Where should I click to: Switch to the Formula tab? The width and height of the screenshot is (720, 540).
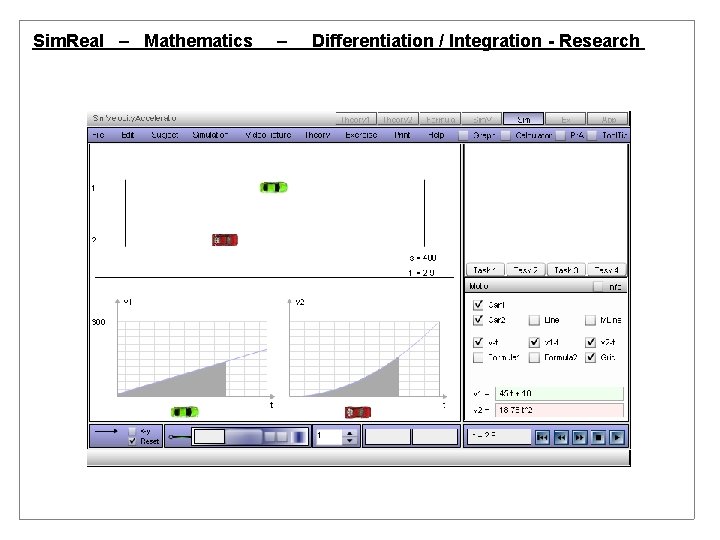tap(440, 119)
